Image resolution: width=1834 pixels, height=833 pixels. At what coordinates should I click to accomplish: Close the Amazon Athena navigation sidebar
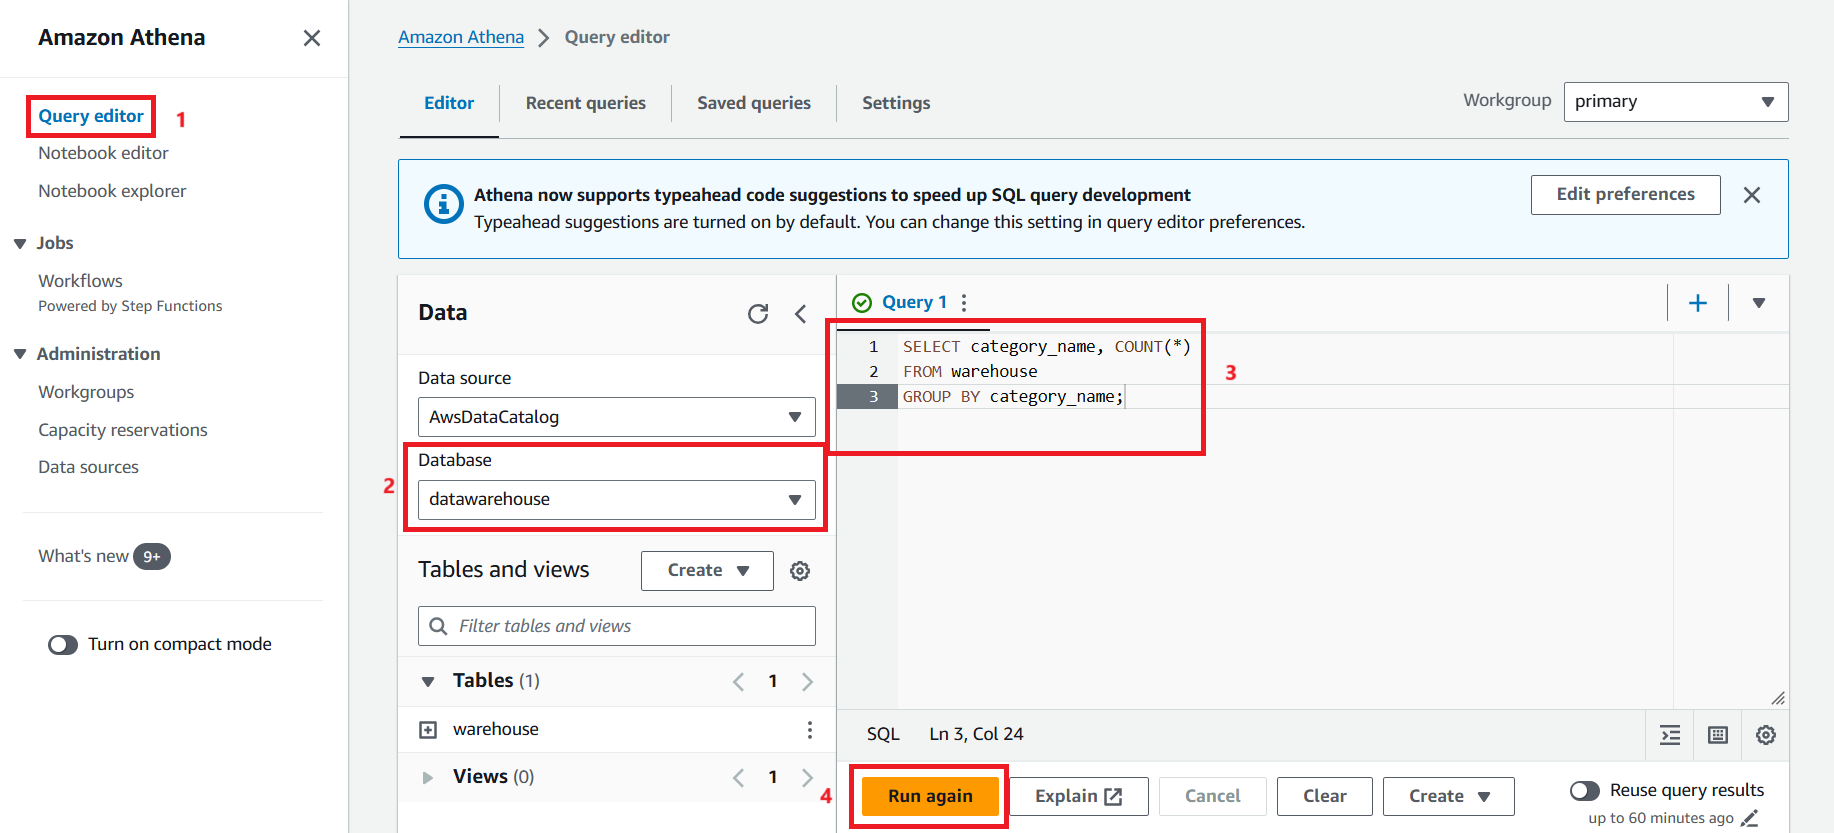(x=312, y=38)
